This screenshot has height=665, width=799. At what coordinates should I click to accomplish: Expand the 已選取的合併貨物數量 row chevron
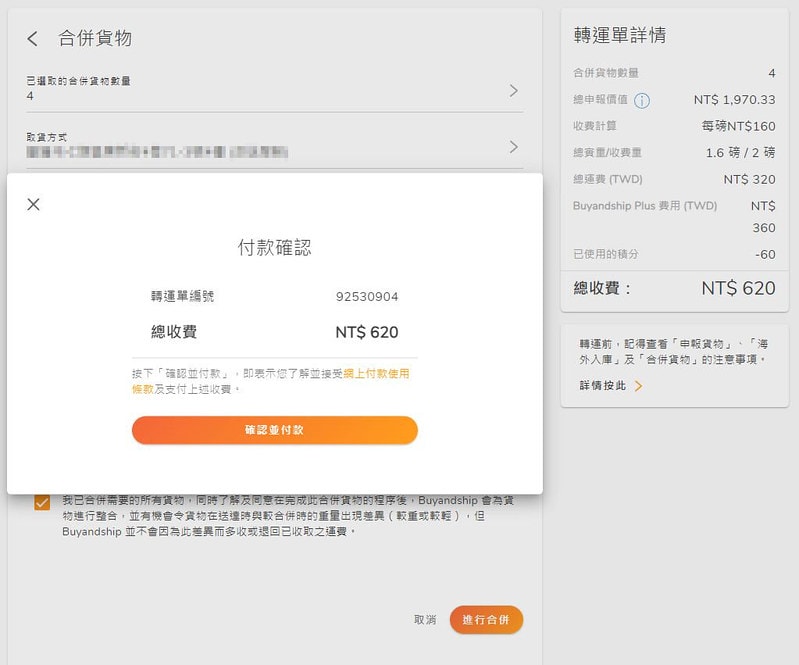pyautogui.click(x=513, y=91)
